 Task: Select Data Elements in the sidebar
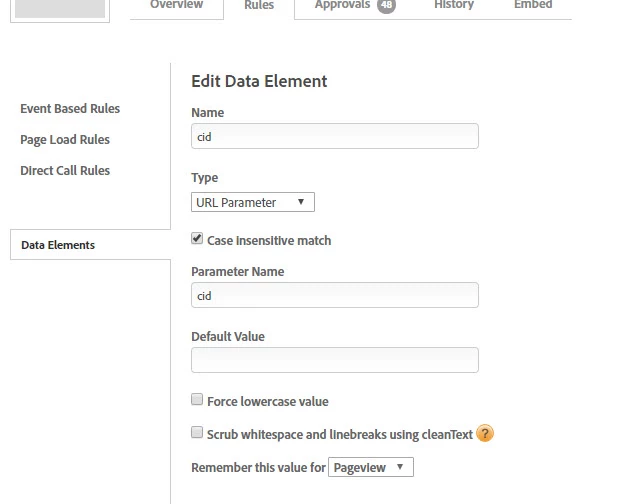(58, 245)
